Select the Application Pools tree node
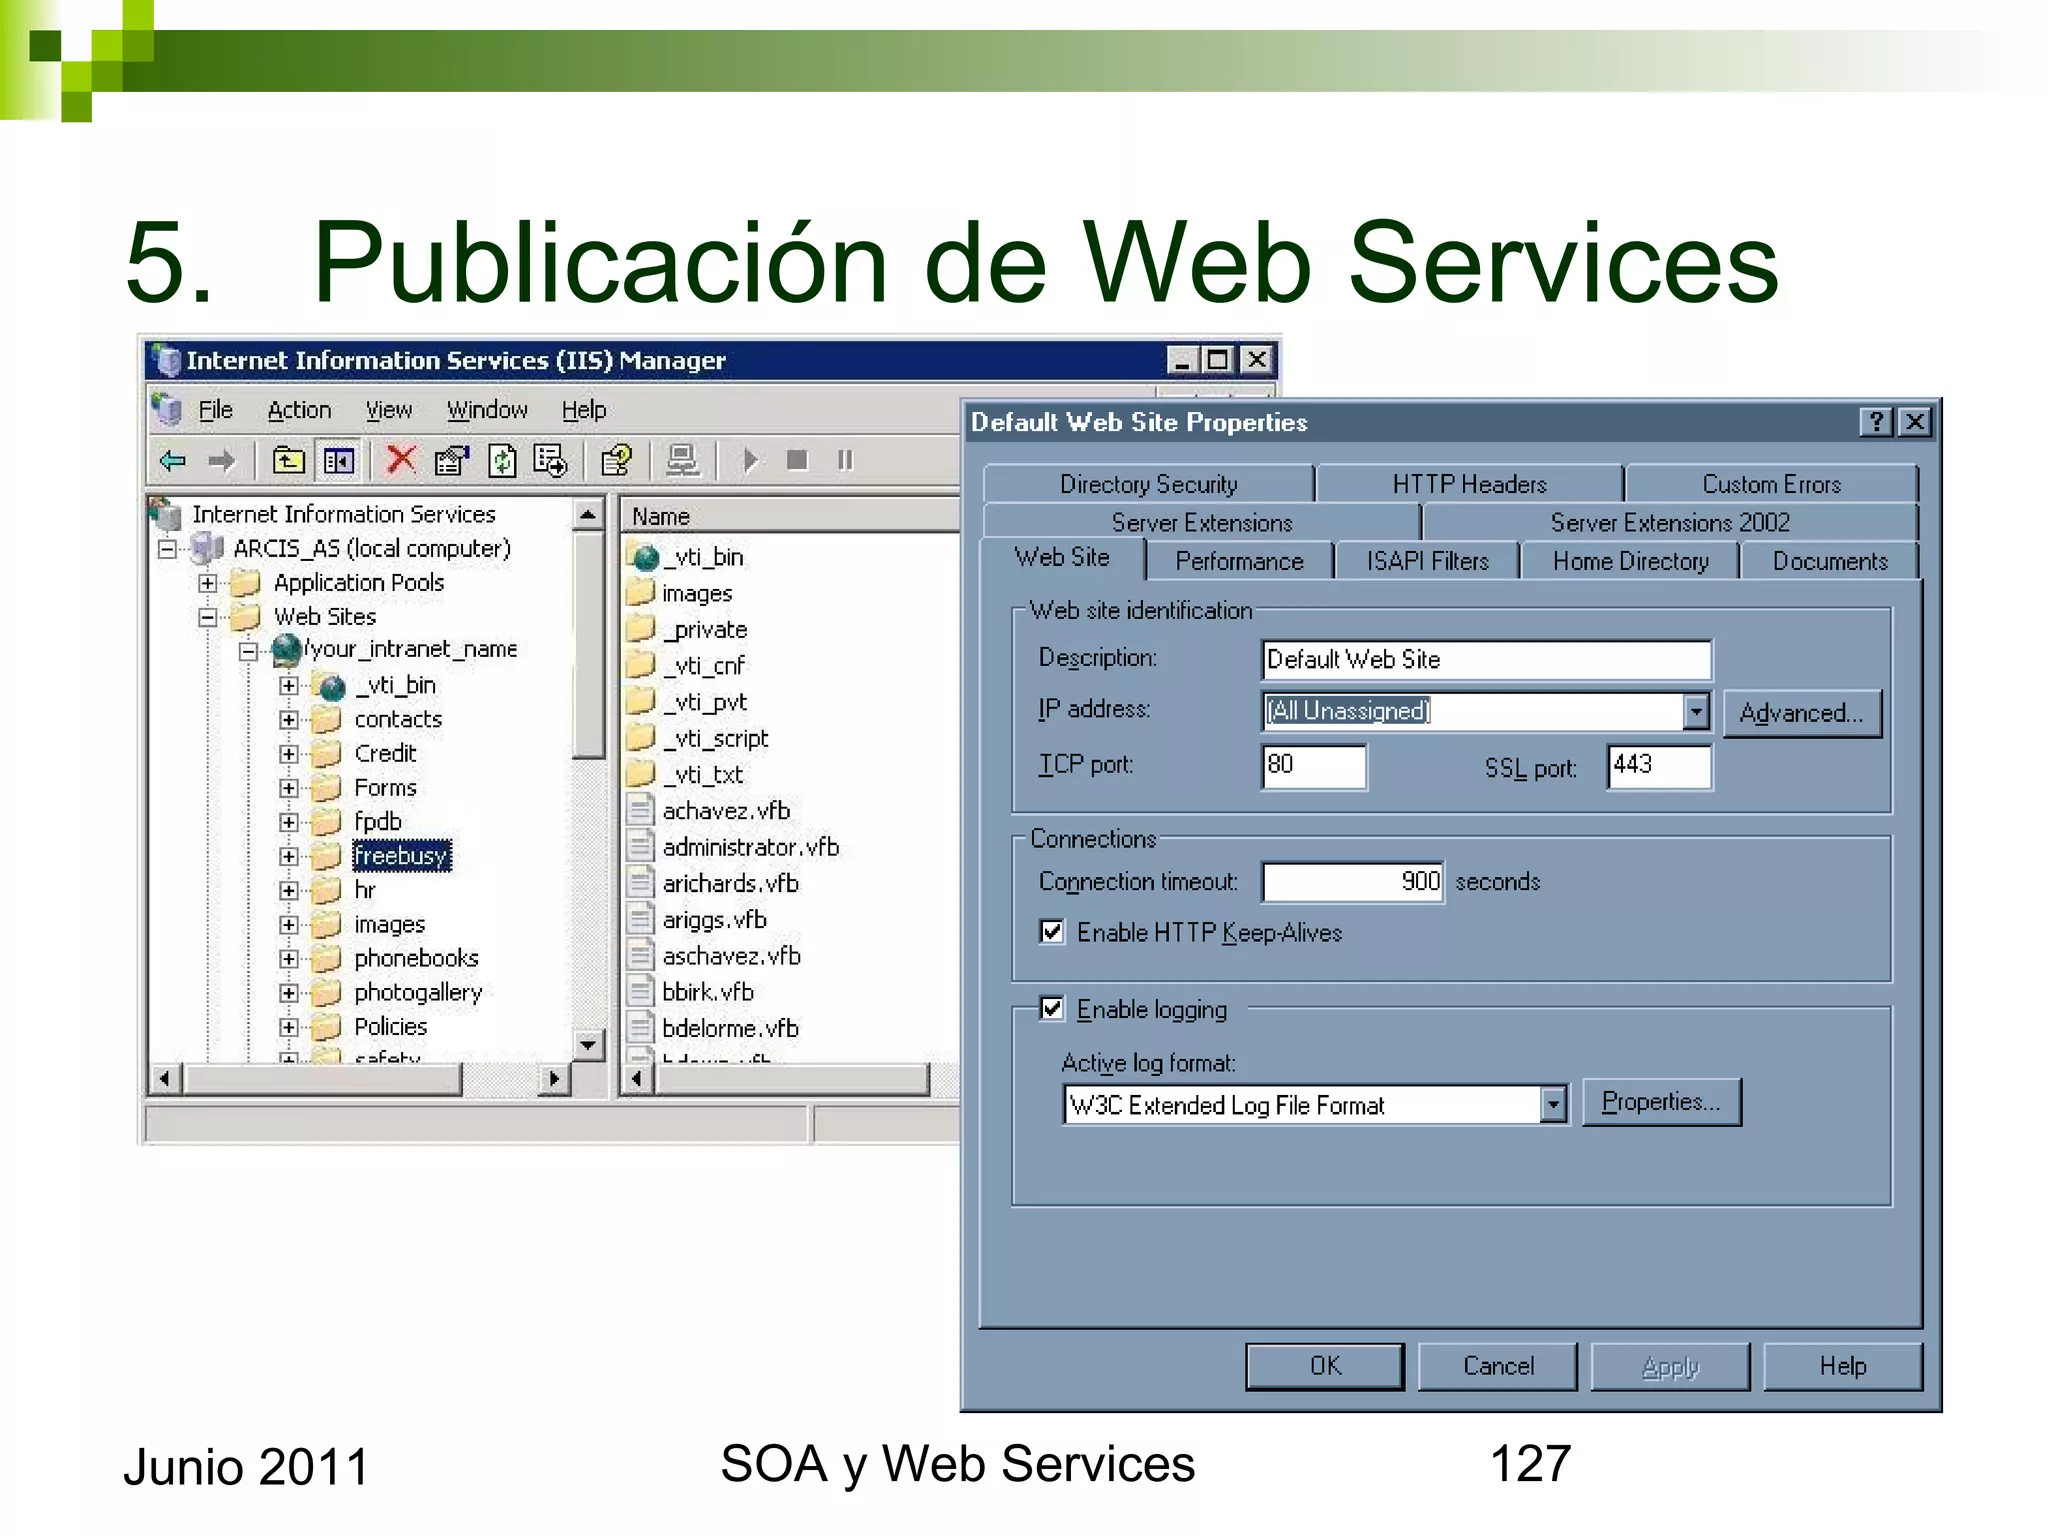This screenshot has width=2048, height=1536. [x=359, y=583]
